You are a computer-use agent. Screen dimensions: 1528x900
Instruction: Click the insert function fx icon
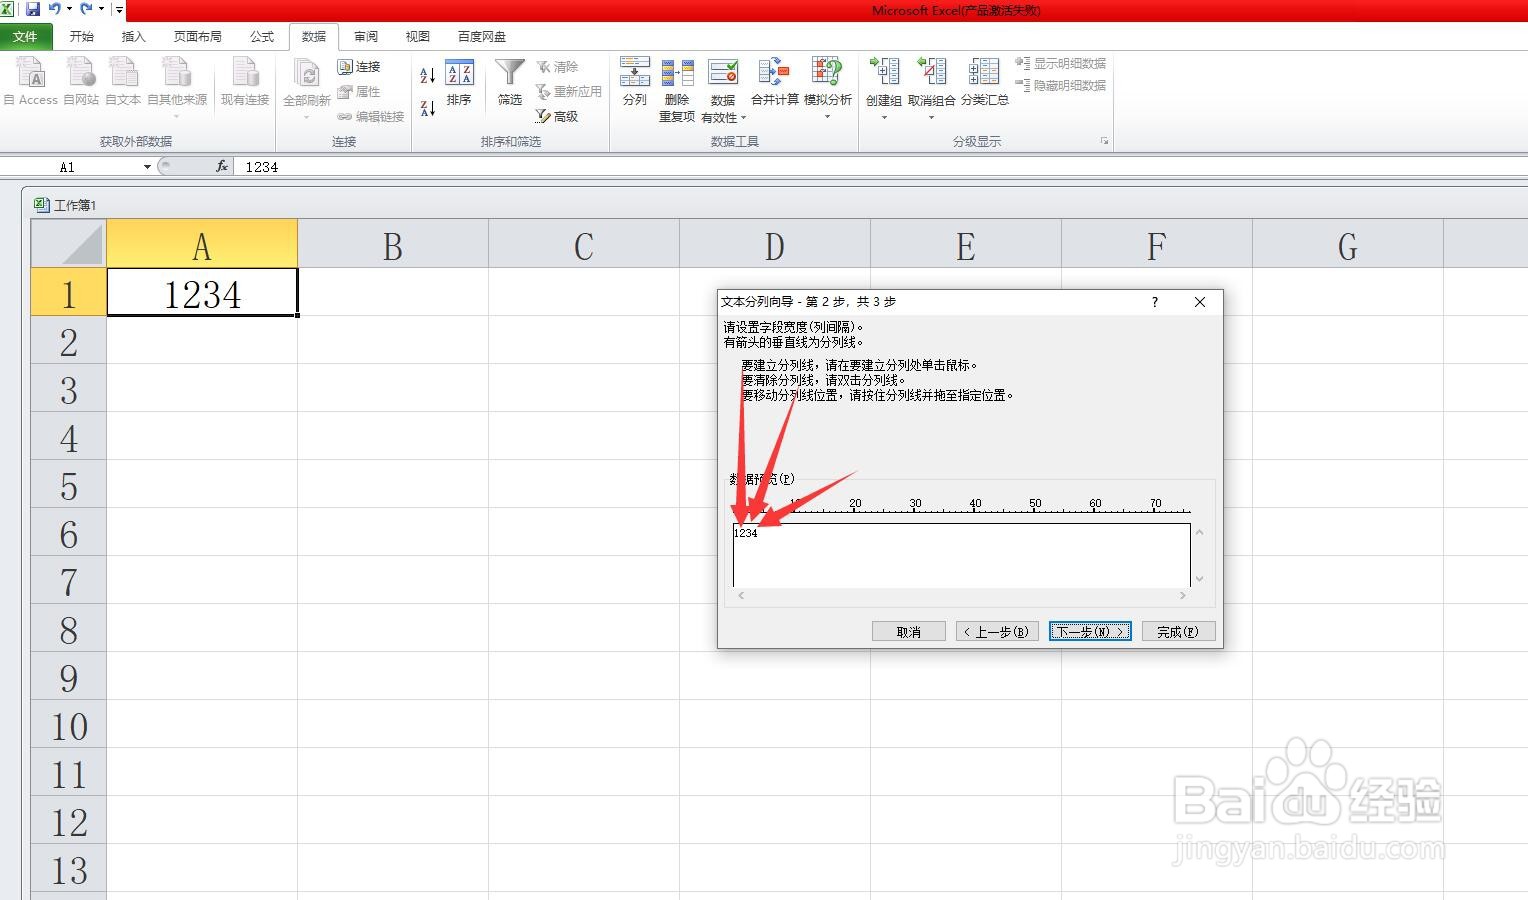(222, 166)
